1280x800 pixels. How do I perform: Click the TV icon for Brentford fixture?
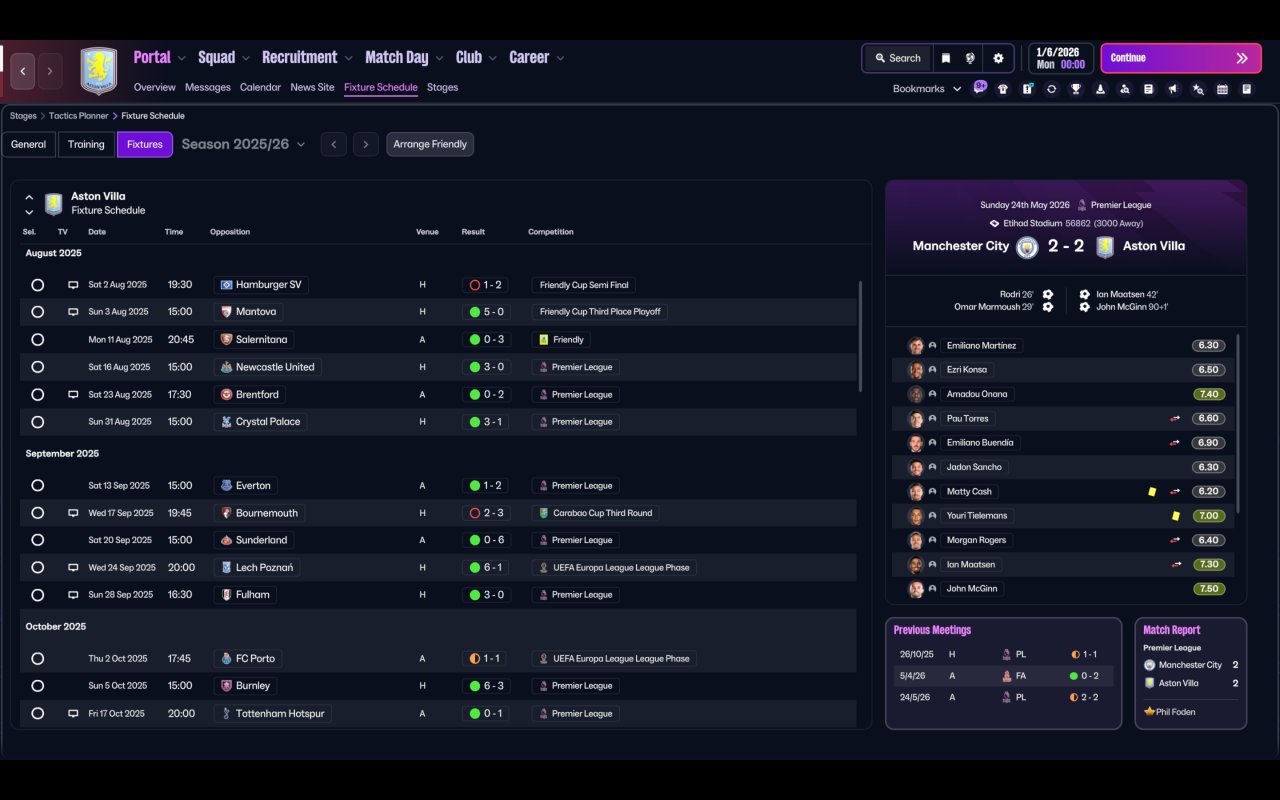pyautogui.click(x=73, y=395)
